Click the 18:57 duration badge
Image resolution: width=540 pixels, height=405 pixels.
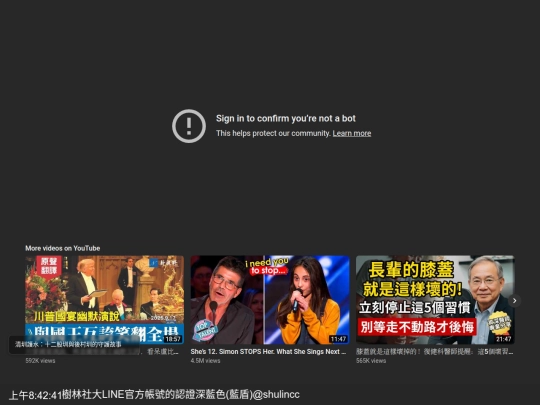click(173, 339)
